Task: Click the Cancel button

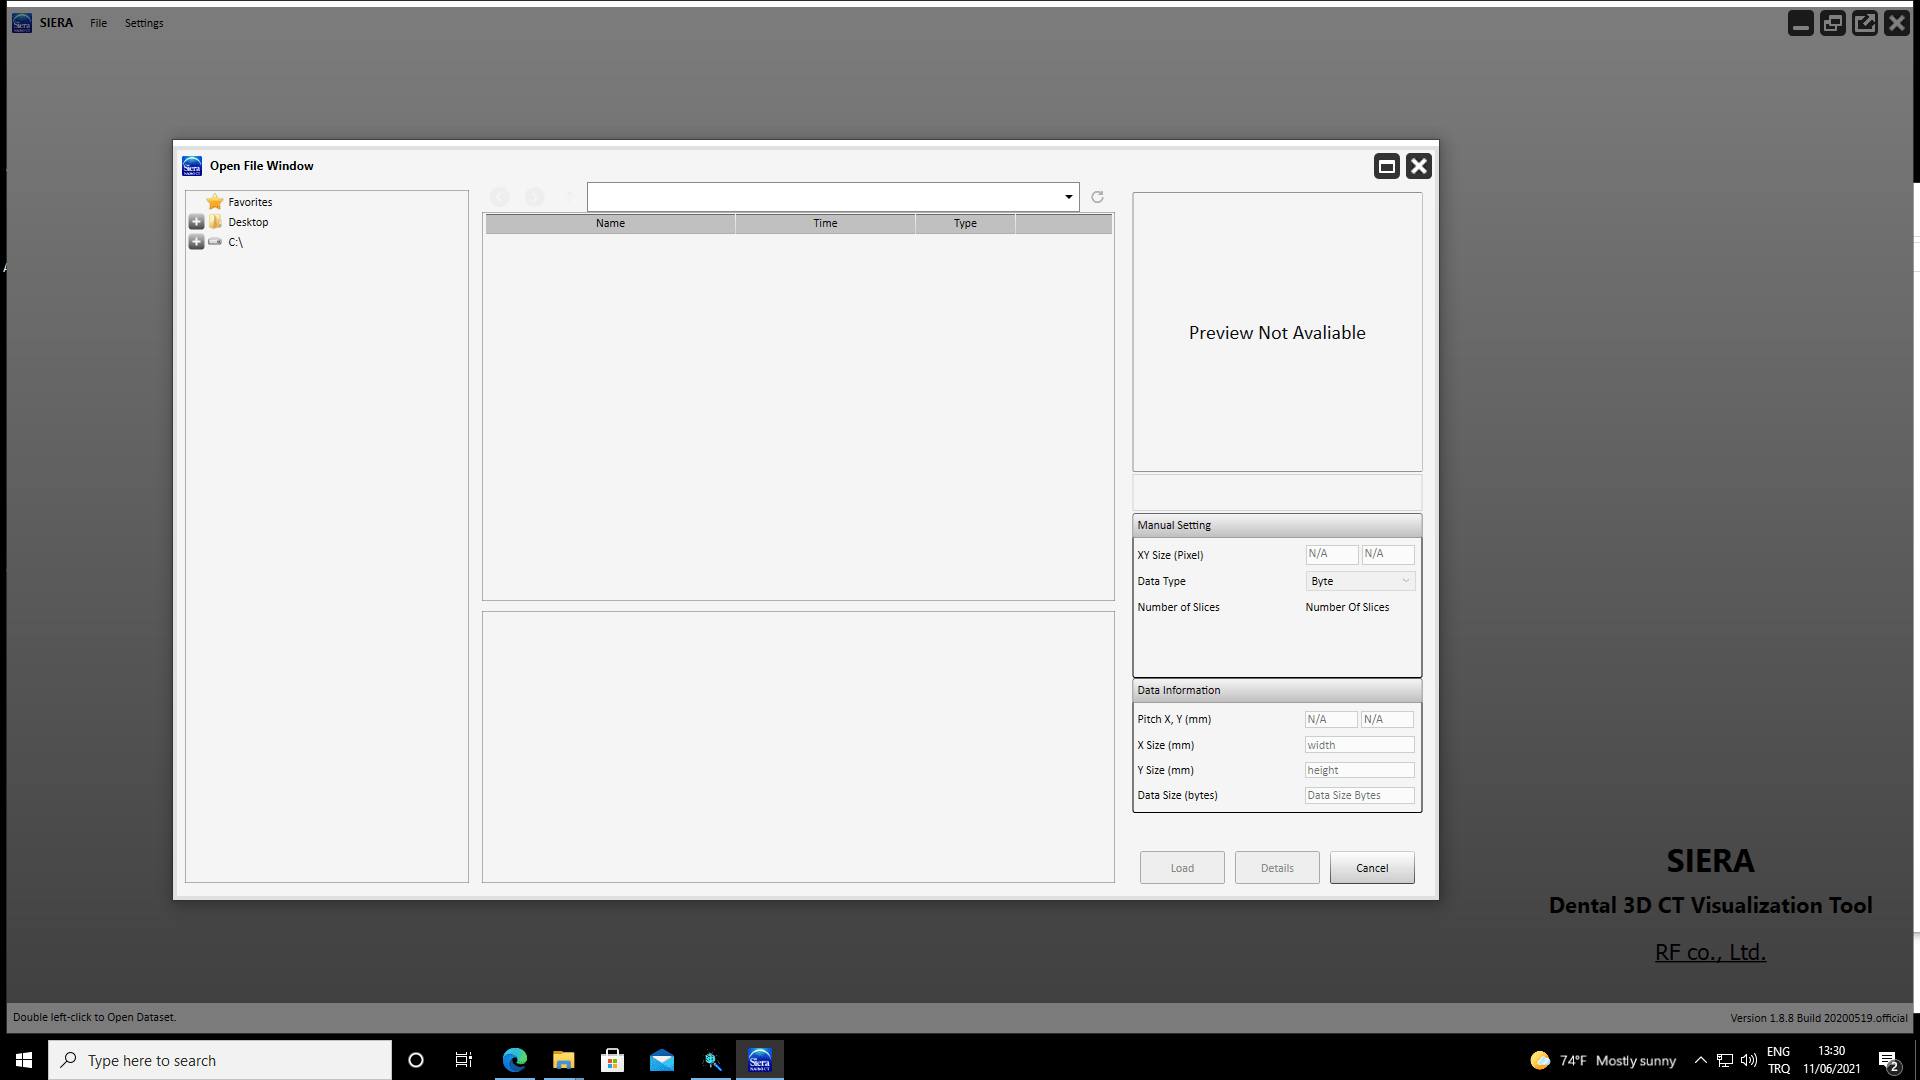Action: pyautogui.click(x=1372, y=868)
